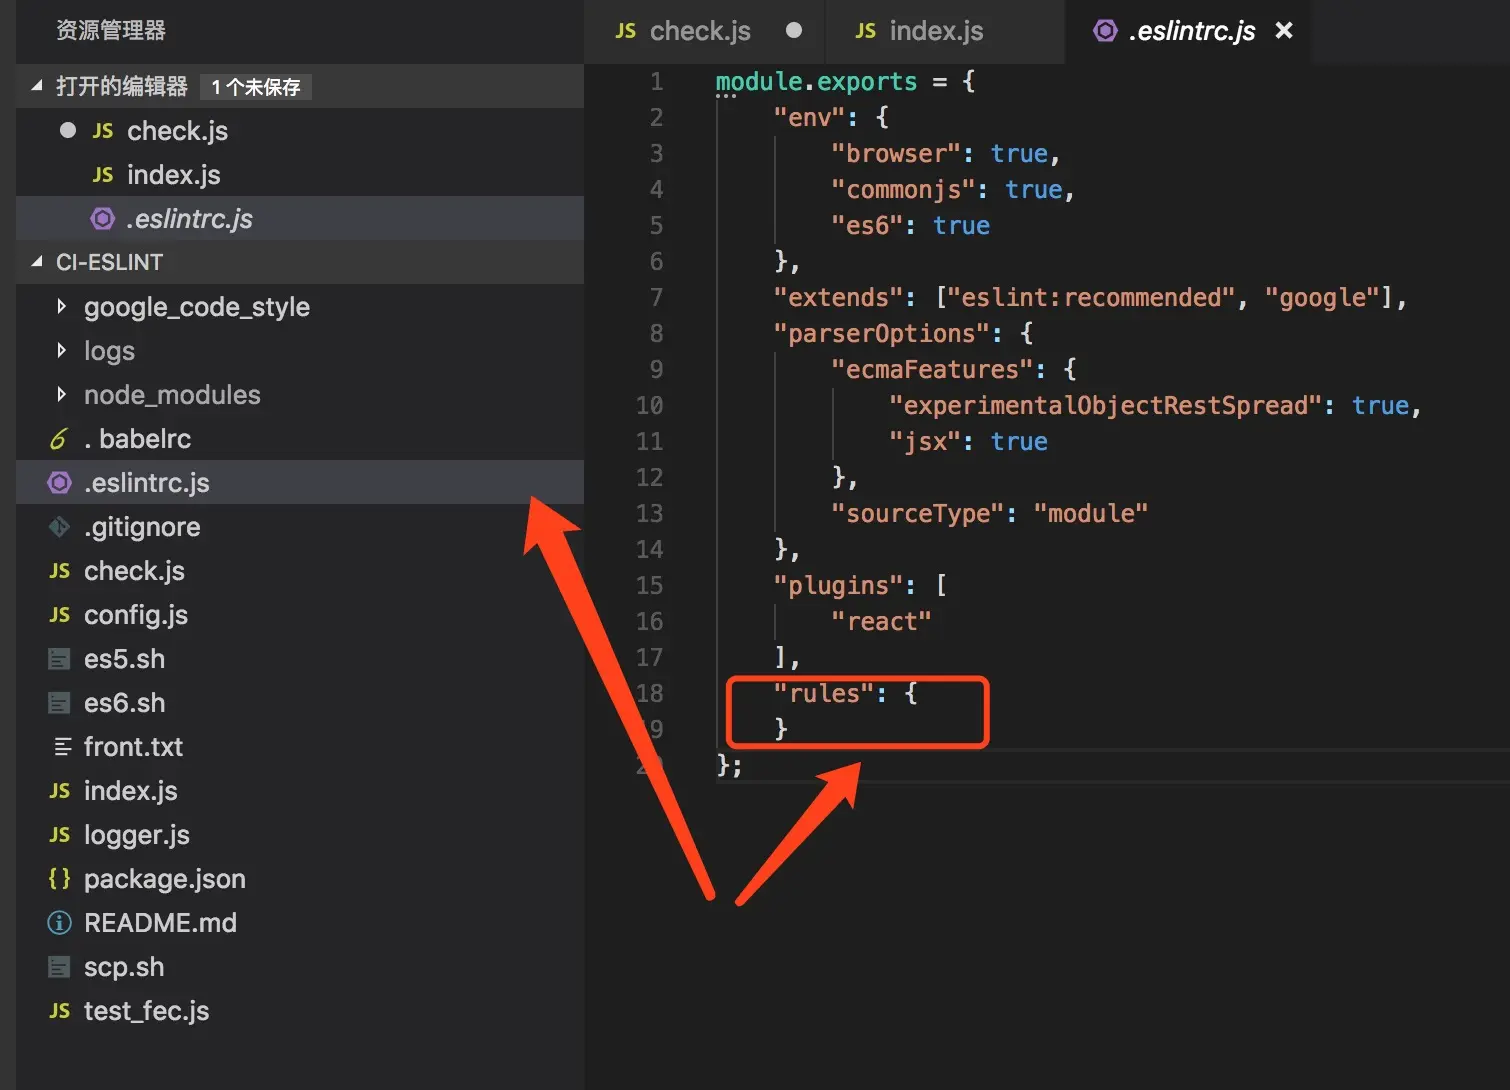This screenshot has height=1090, width=1510.
Task: Open the package.json file
Action: click(300, 879)
